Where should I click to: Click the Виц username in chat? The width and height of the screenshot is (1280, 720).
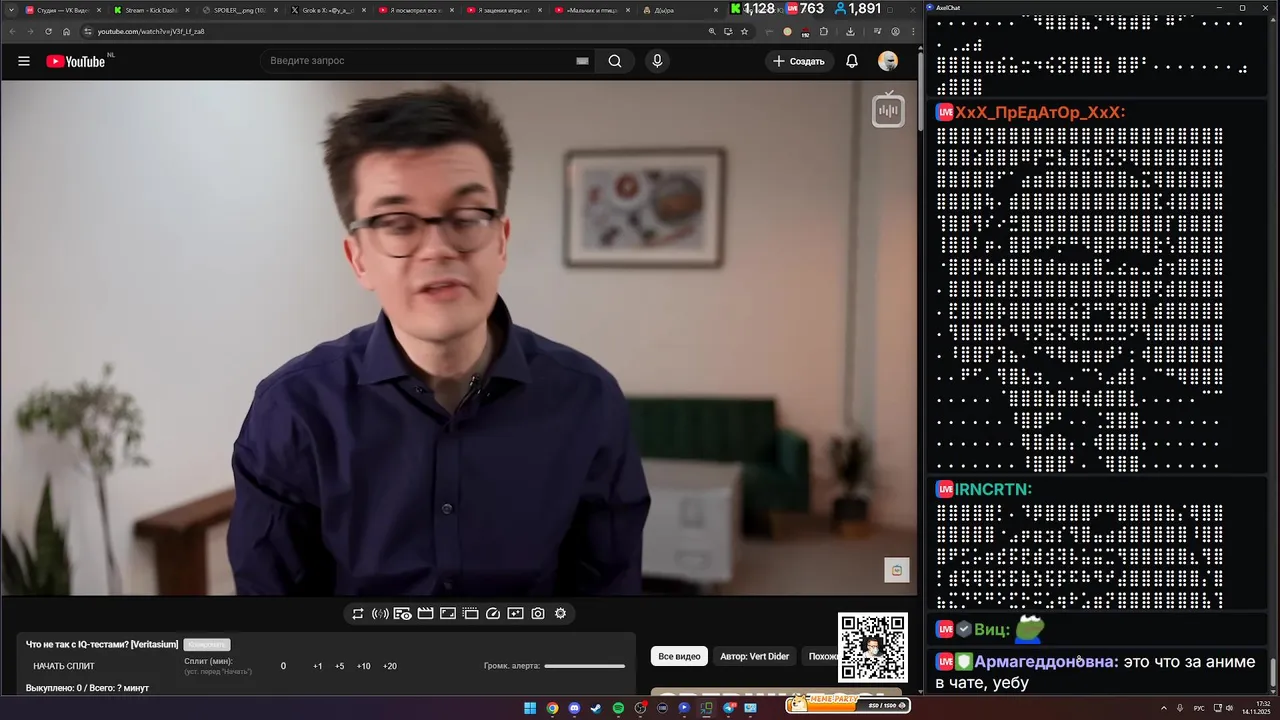tap(992, 629)
